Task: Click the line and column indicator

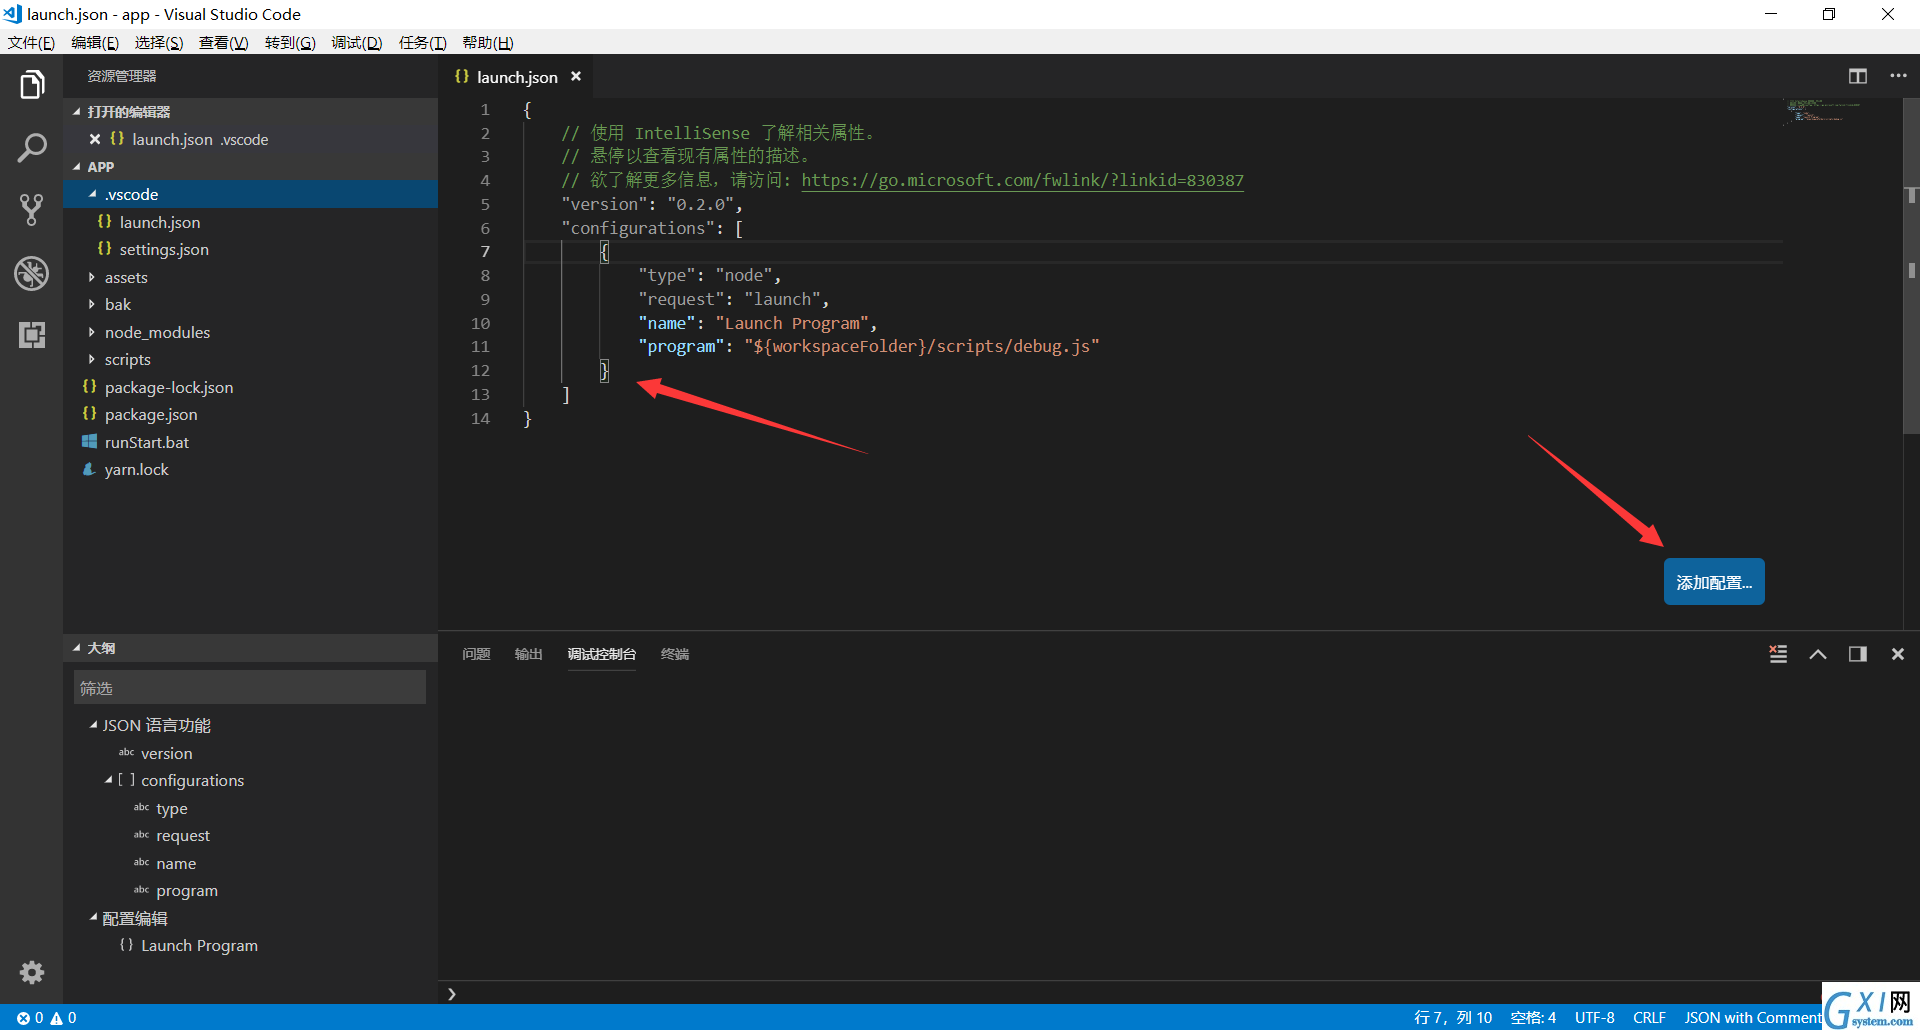Action: click(1452, 1018)
